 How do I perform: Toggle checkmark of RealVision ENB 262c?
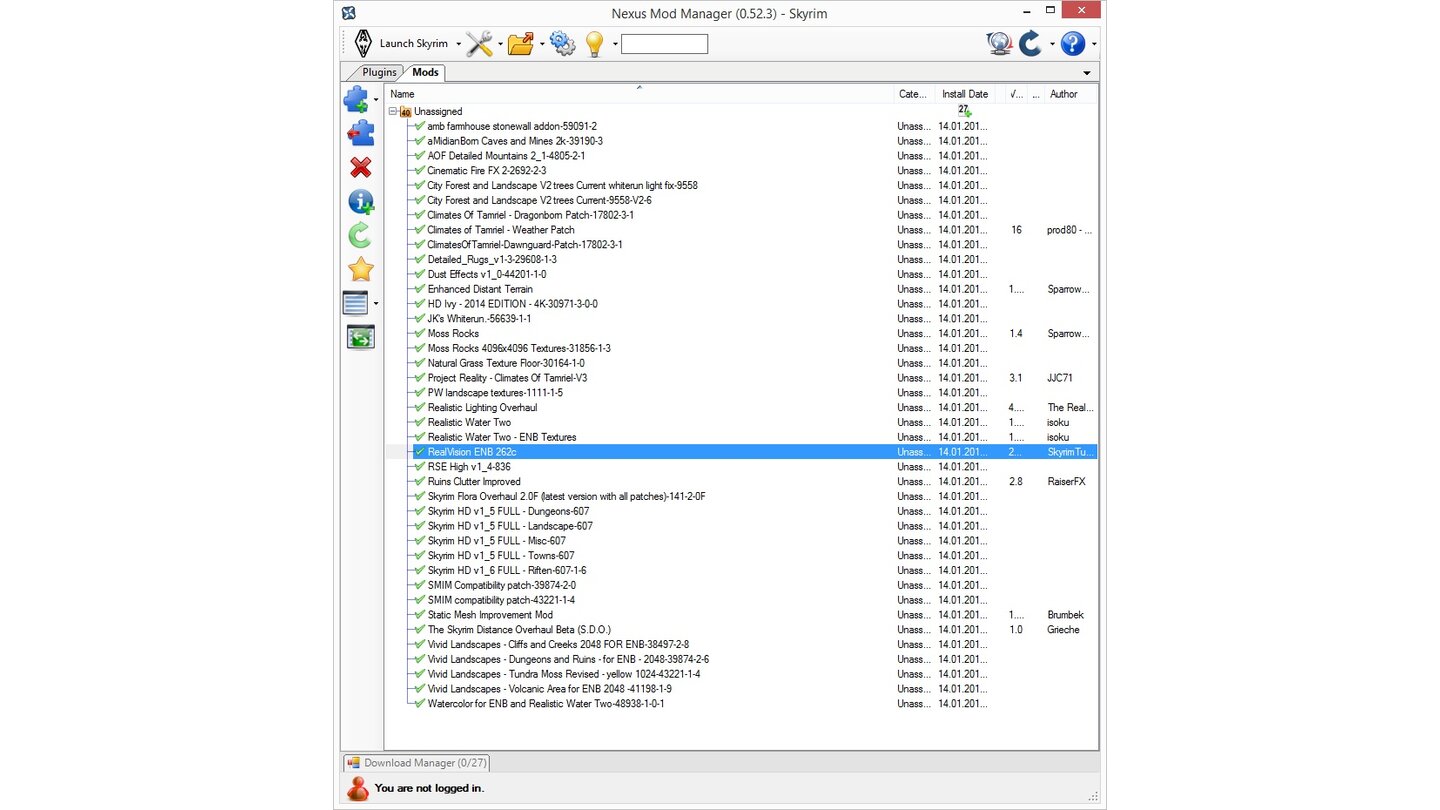420,452
